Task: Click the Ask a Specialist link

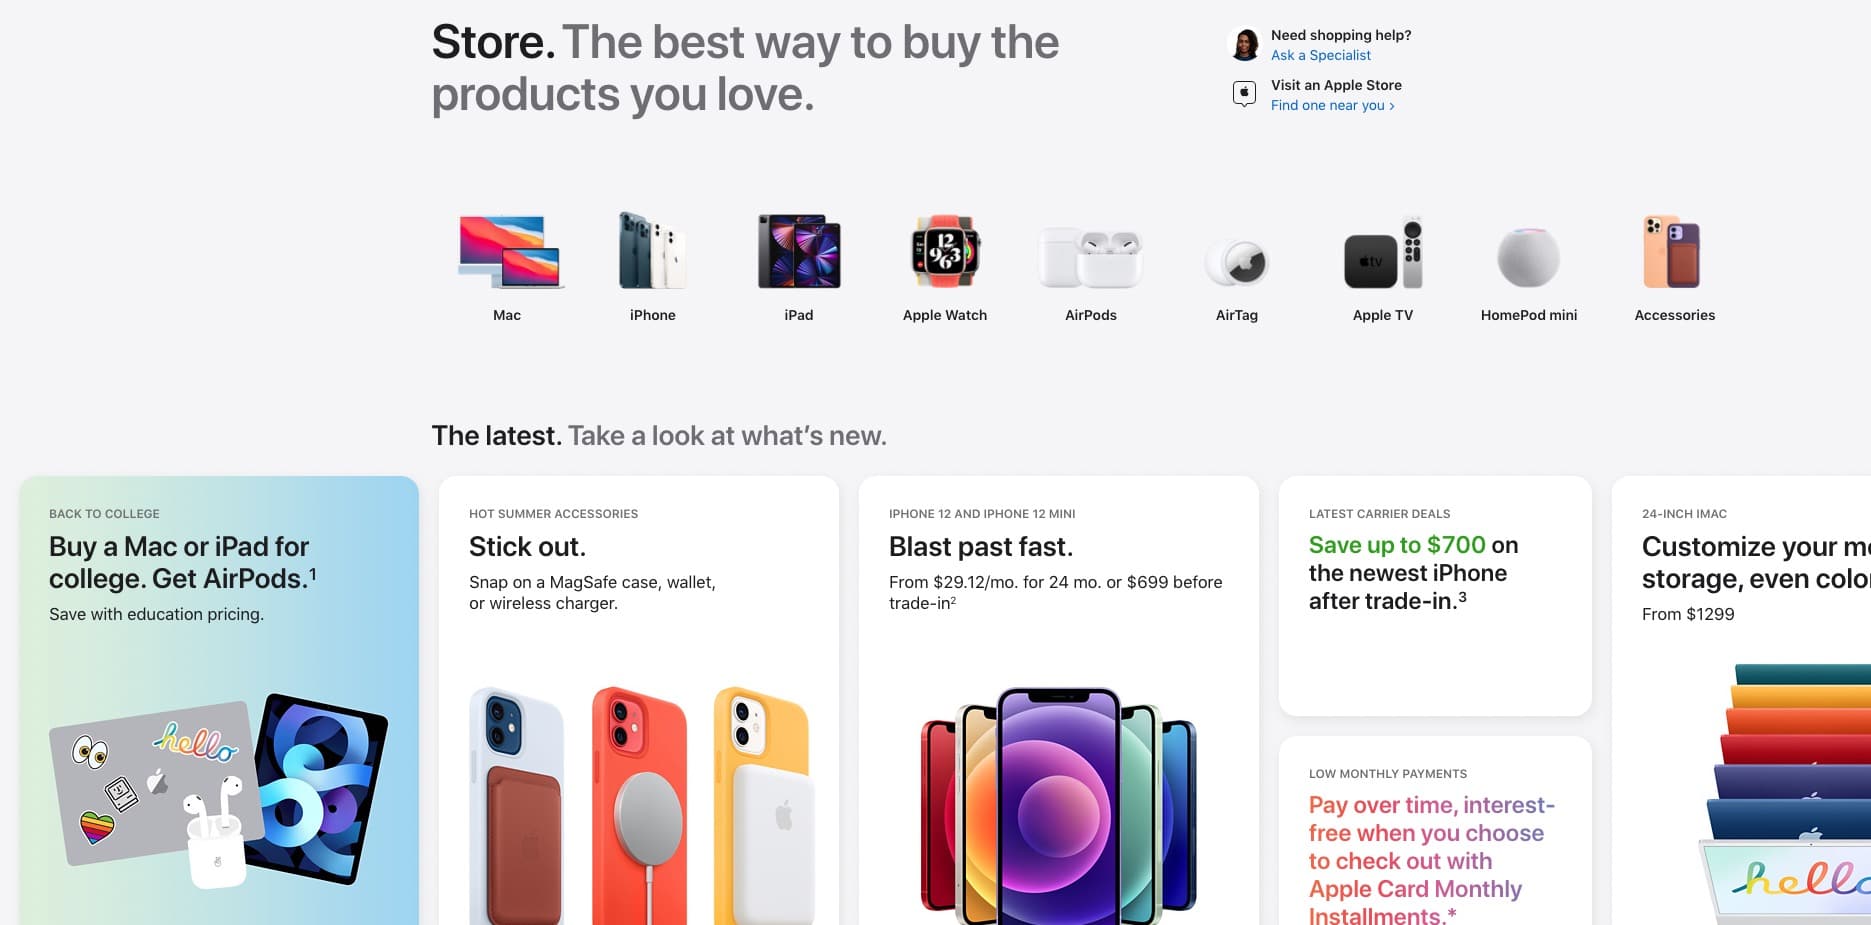Action: (x=1320, y=55)
